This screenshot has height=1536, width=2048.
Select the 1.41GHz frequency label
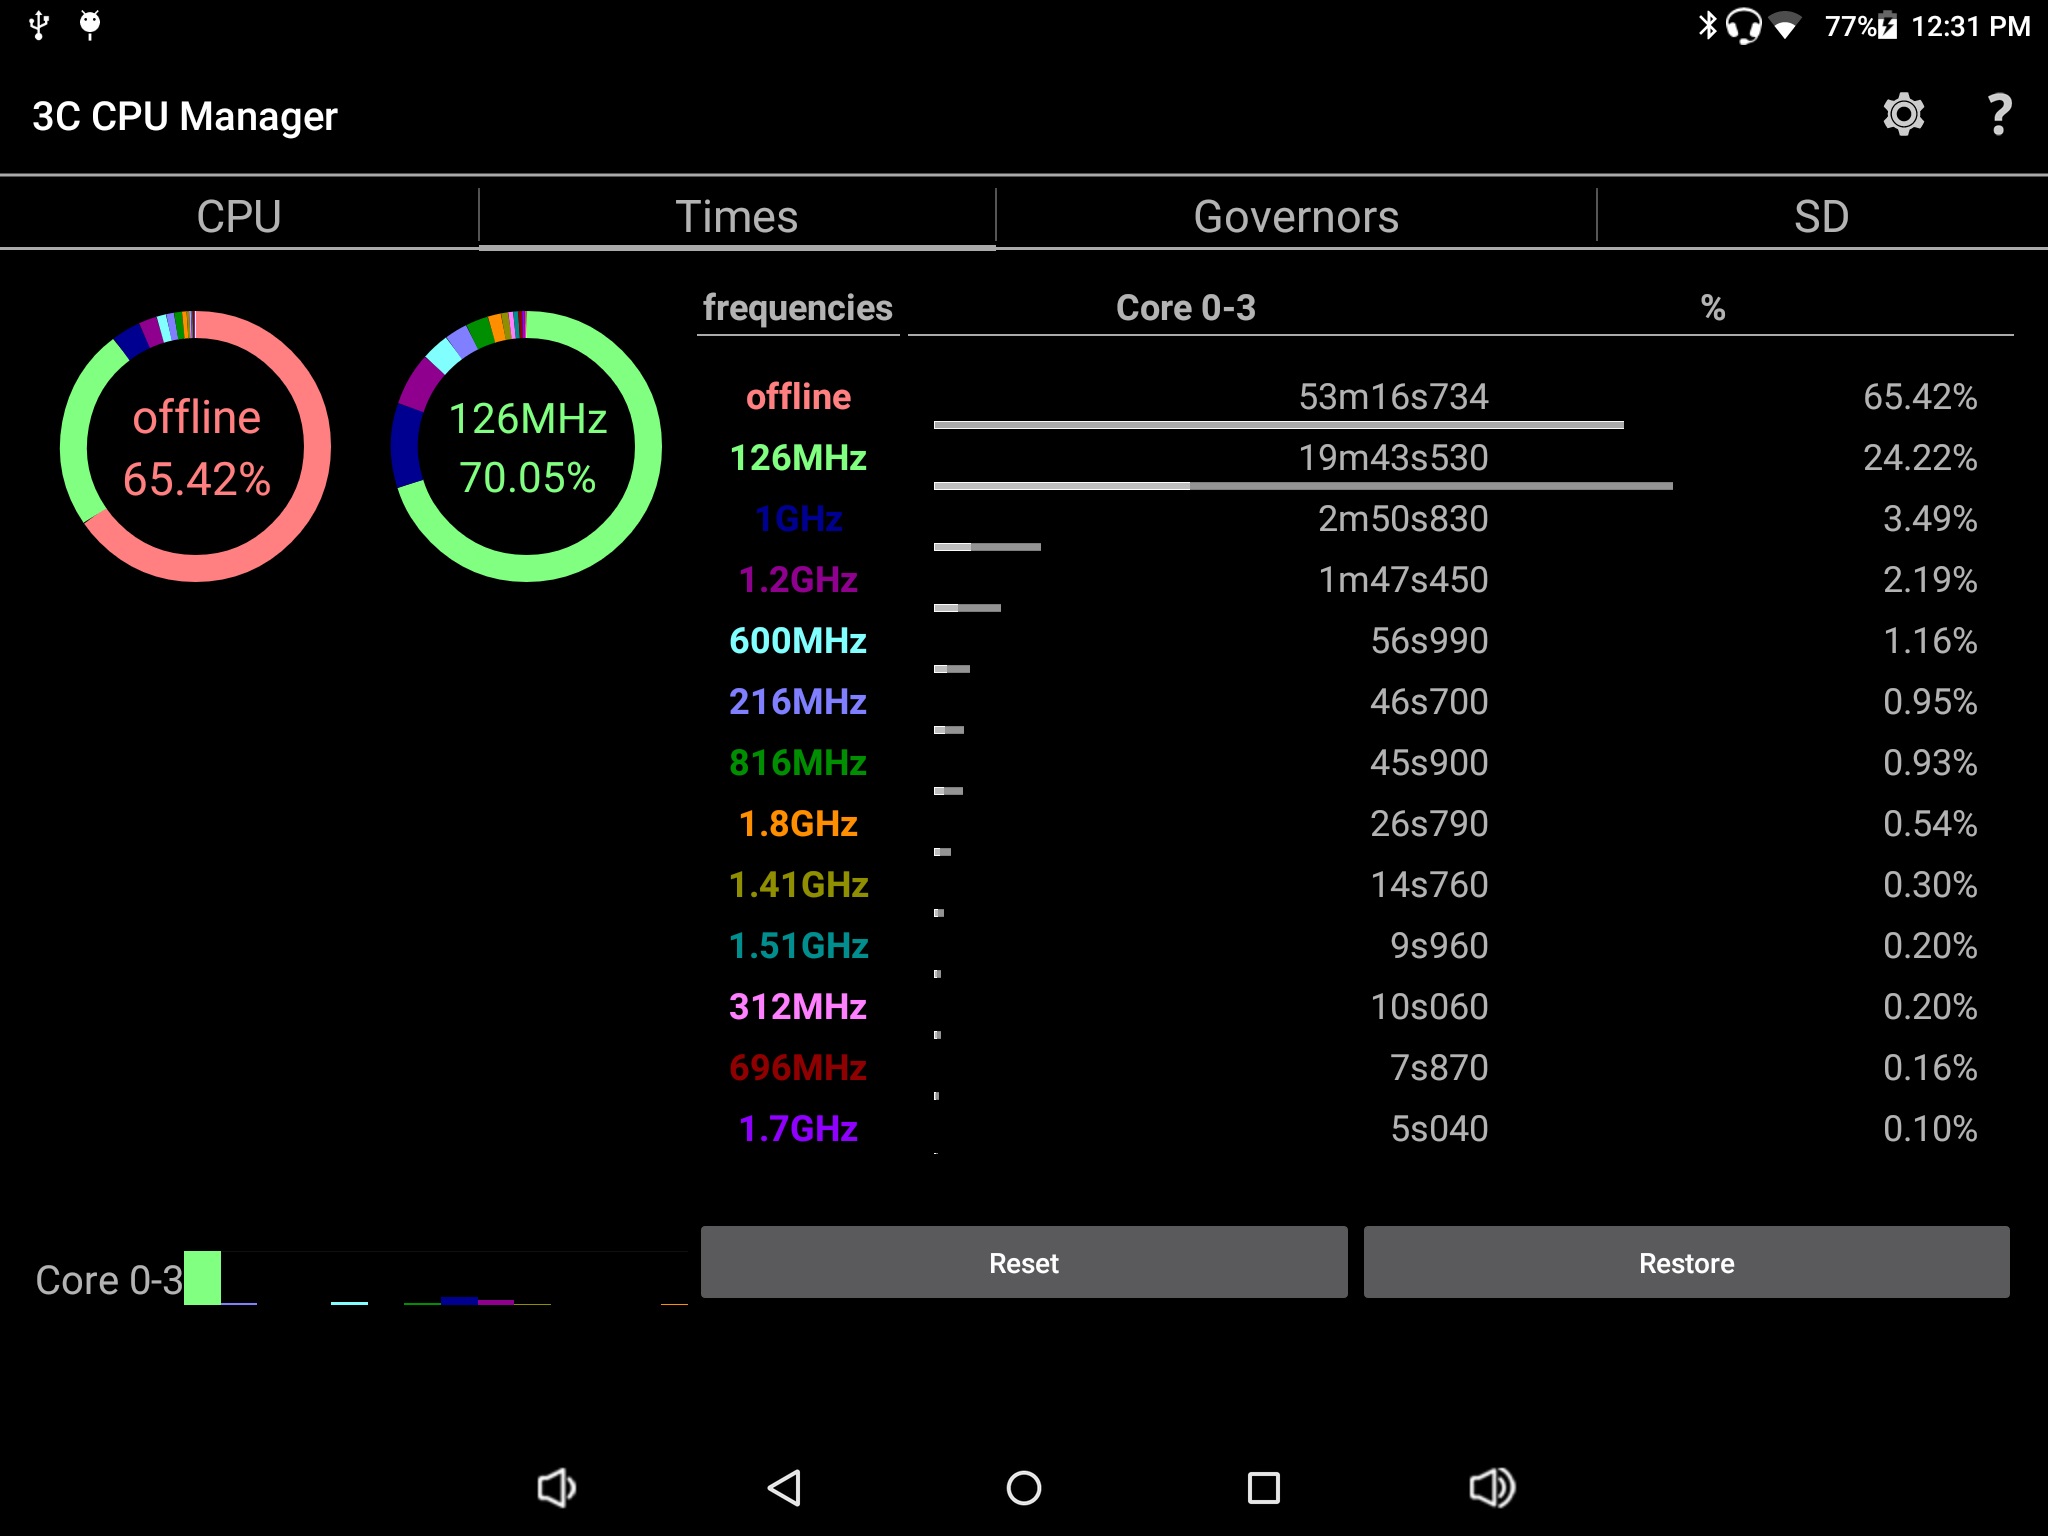click(x=798, y=885)
